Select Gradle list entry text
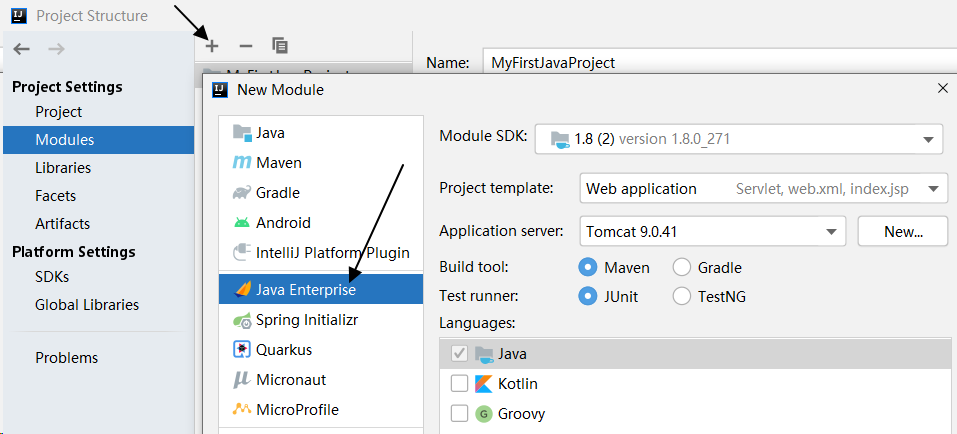 278,193
